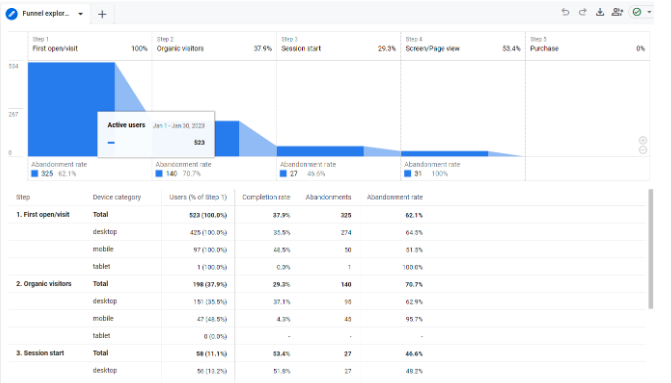Zoom out on the funnel chart

click(x=643, y=150)
